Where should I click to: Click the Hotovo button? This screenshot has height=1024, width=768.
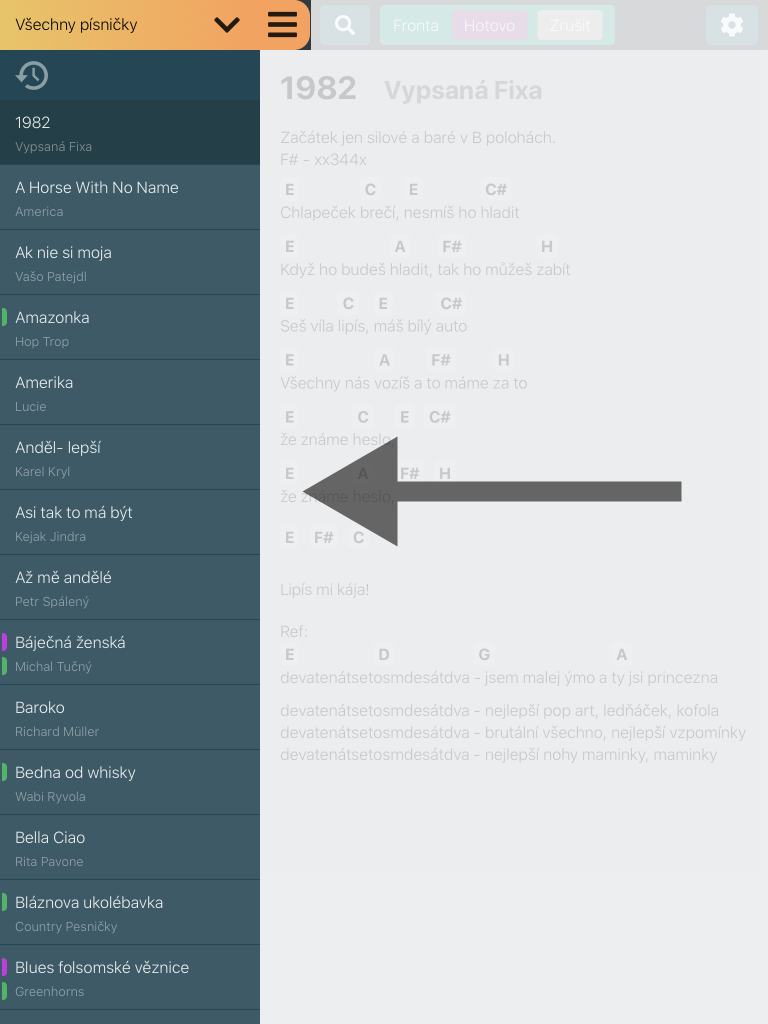489,25
